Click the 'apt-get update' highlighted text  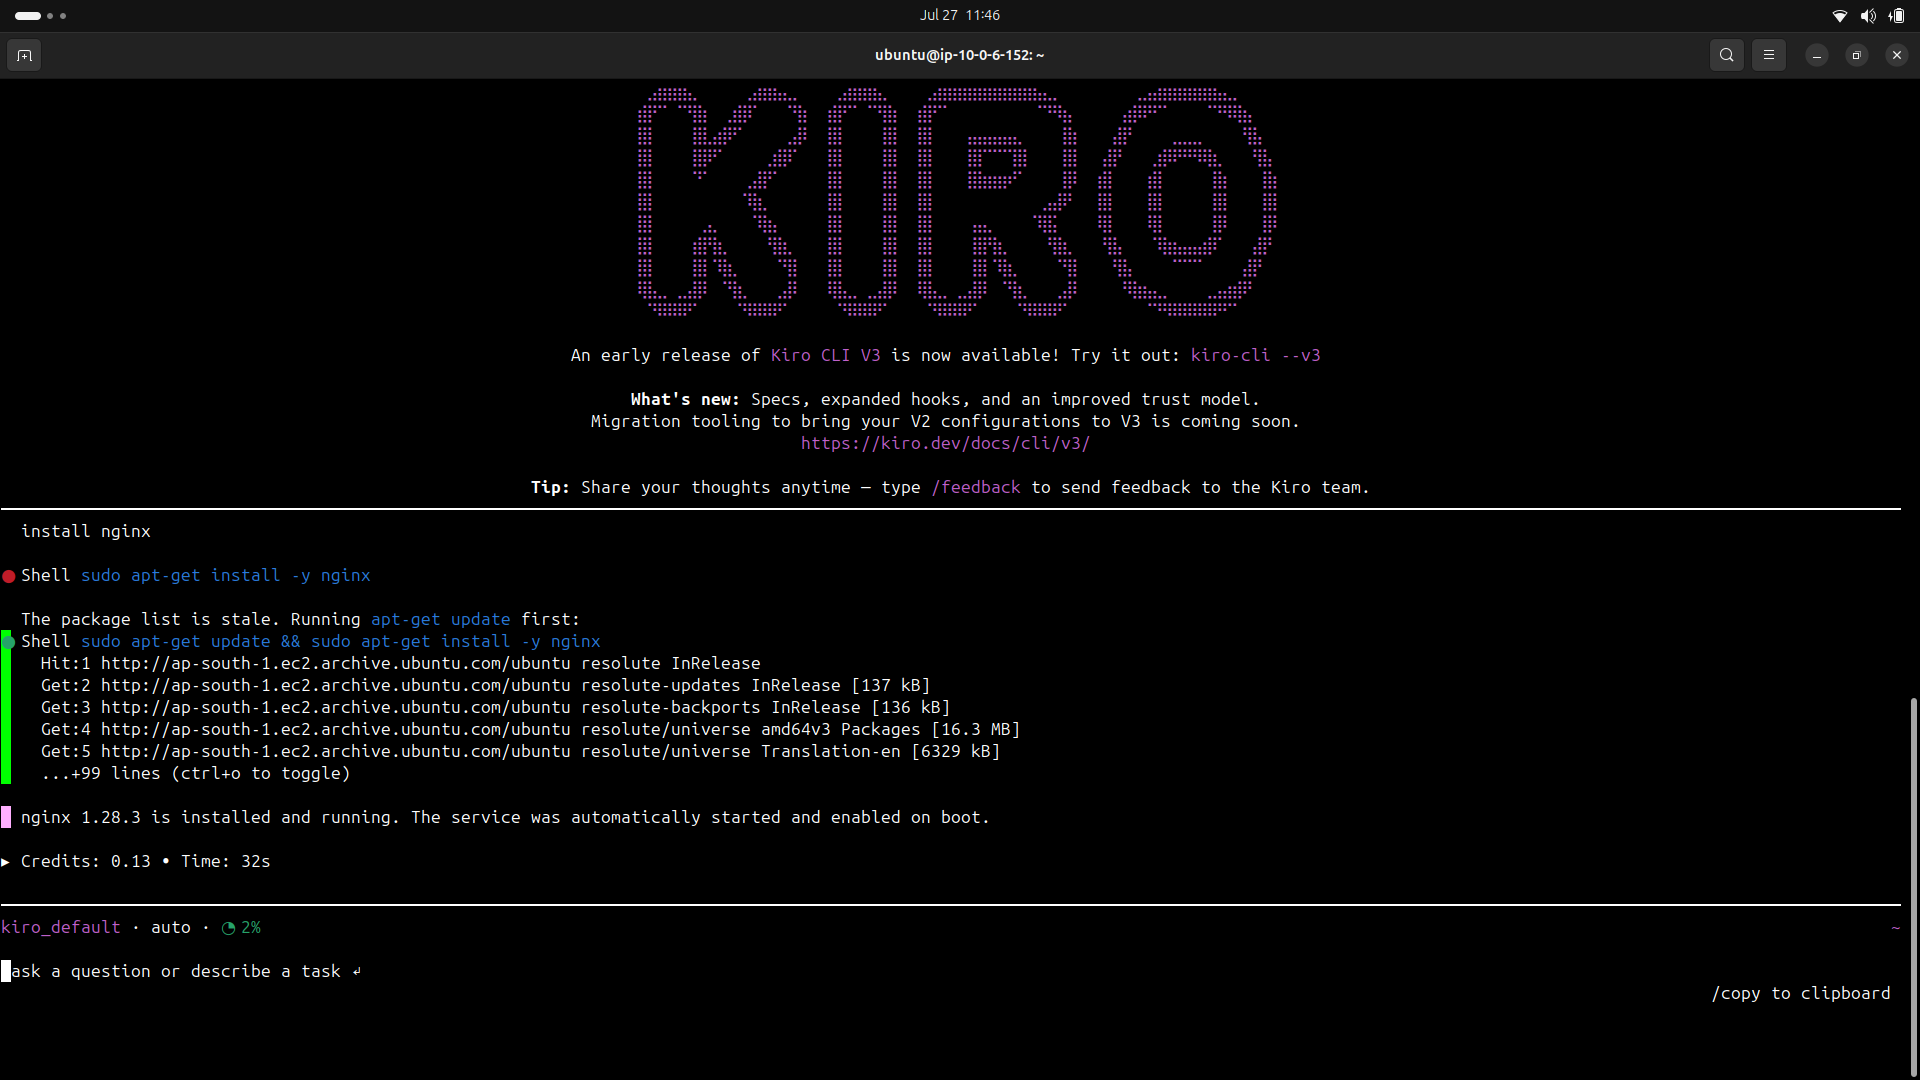coord(440,619)
